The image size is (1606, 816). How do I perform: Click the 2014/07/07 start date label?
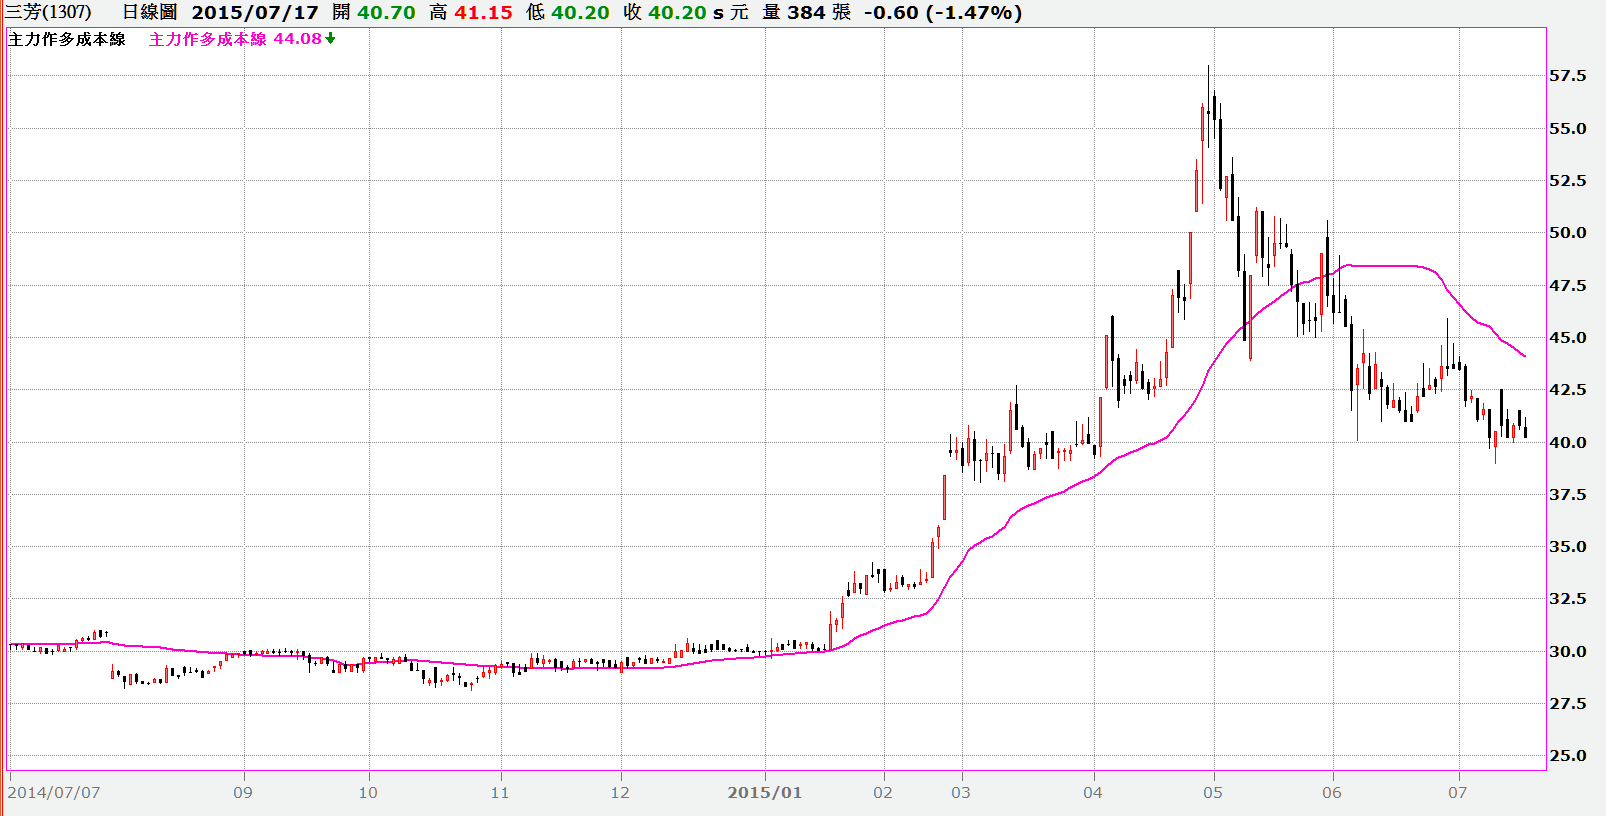54,792
